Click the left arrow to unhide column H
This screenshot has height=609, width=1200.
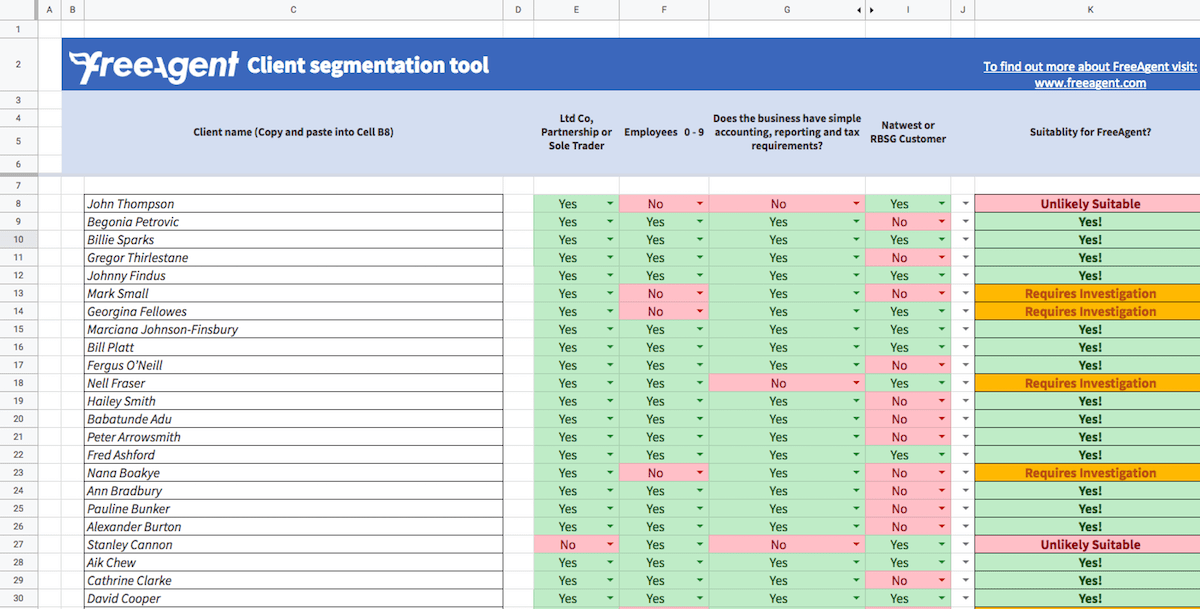click(858, 9)
